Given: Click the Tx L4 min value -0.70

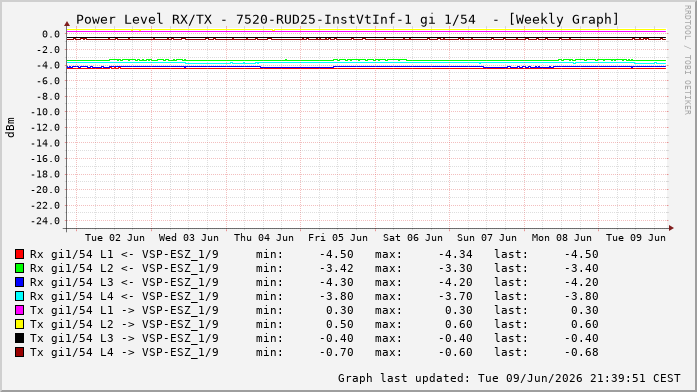Looking at the screenshot, I should click(x=336, y=352).
